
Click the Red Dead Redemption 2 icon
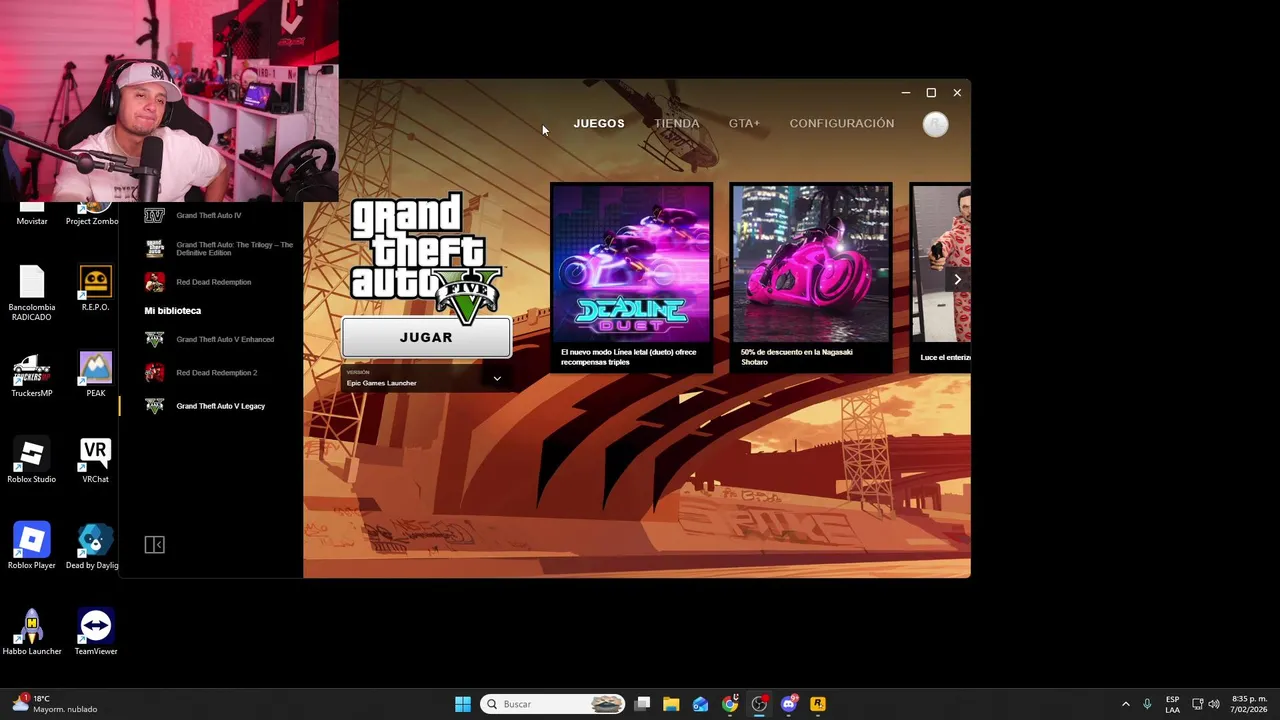(154, 373)
